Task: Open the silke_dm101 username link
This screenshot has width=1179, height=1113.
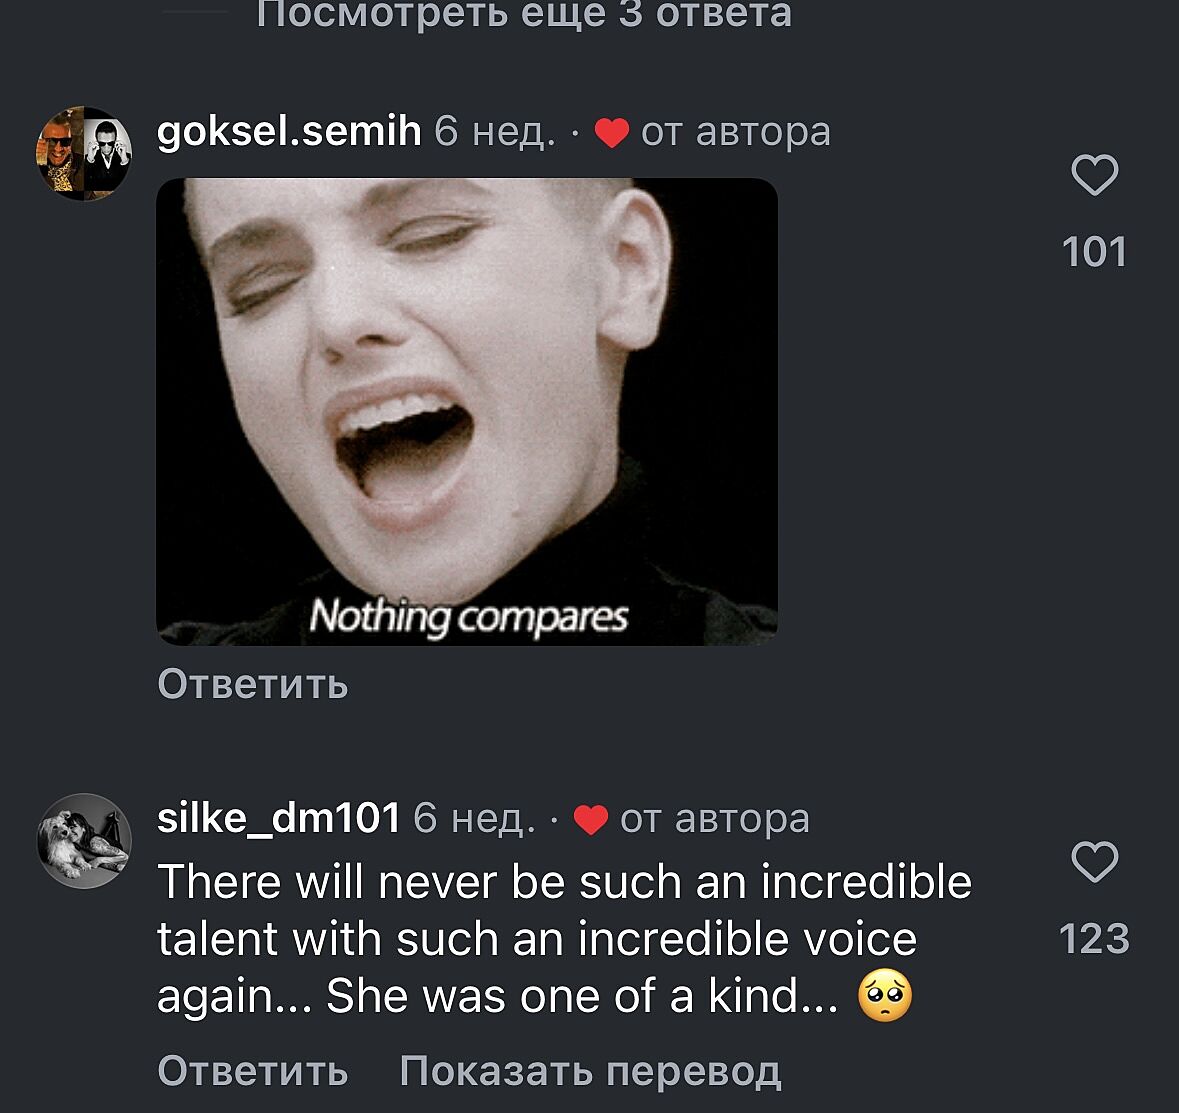Action: [279, 819]
